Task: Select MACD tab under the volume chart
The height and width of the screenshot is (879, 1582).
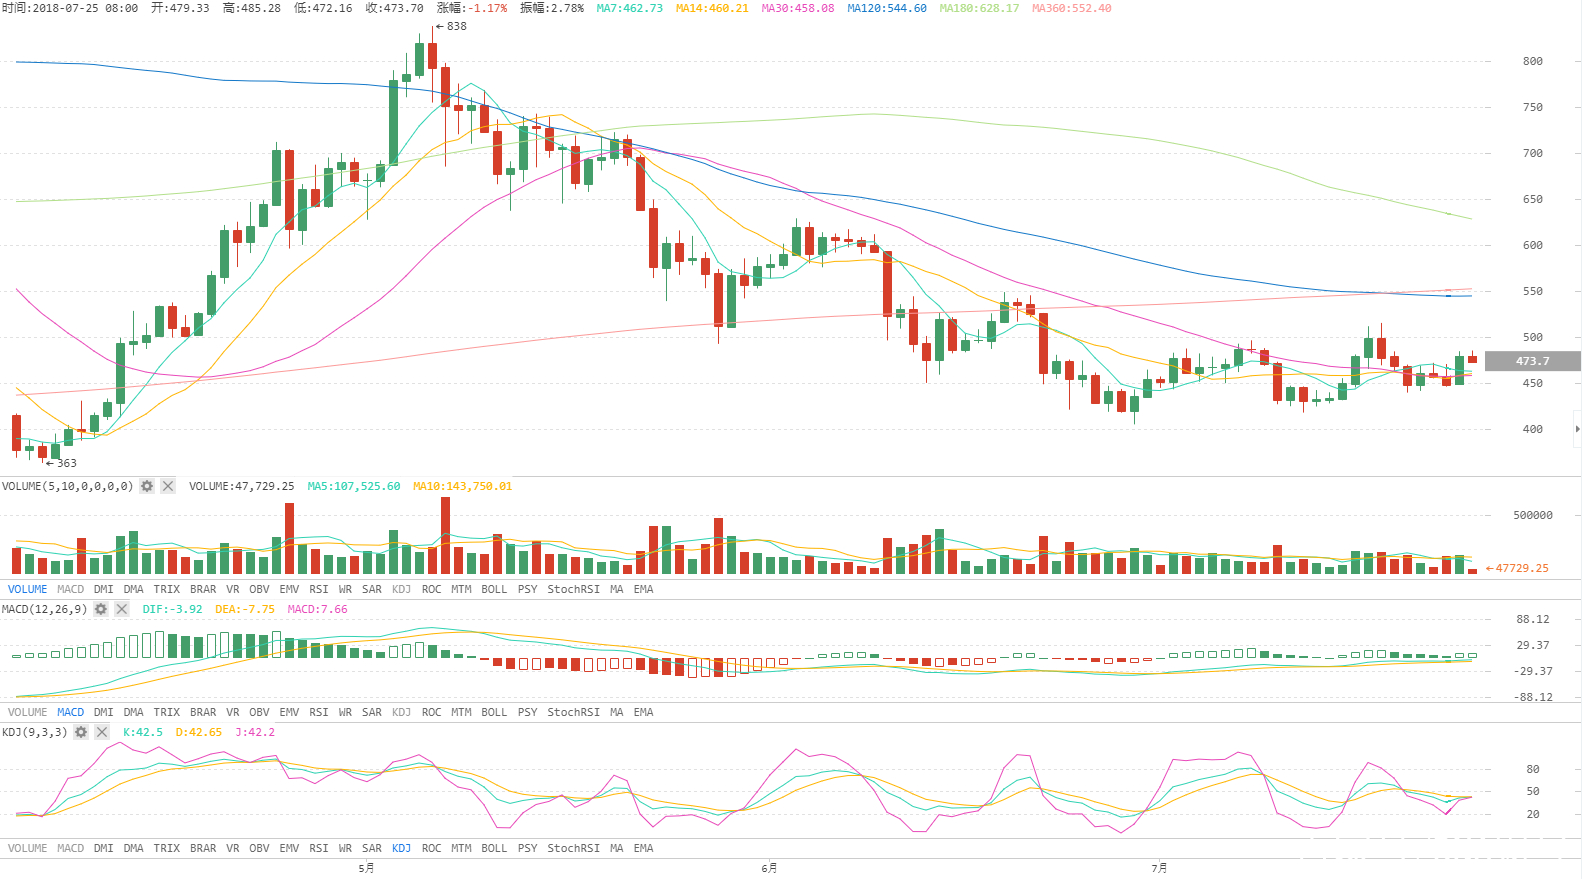Action: pyautogui.click(x=70, y=589)
